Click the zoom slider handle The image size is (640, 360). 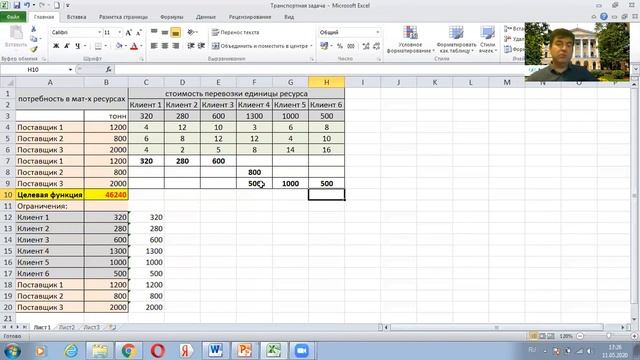pyautogui.click(x=609, y=336)
